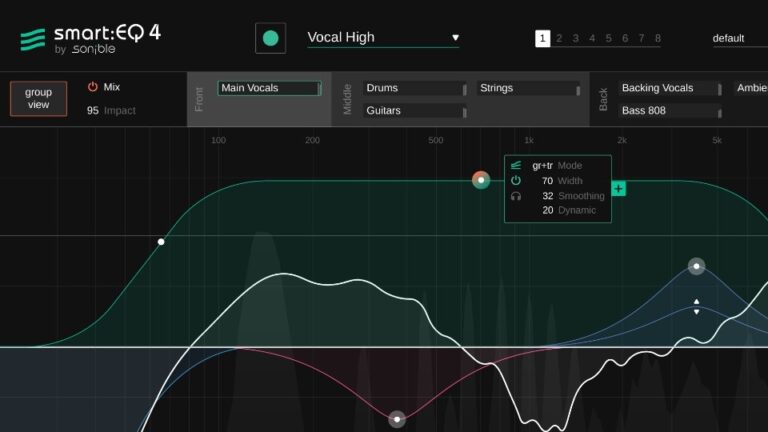Viewport: 768px width, 432px height.
Task: Select the Backing Vocals track
Action: point(670,88)
